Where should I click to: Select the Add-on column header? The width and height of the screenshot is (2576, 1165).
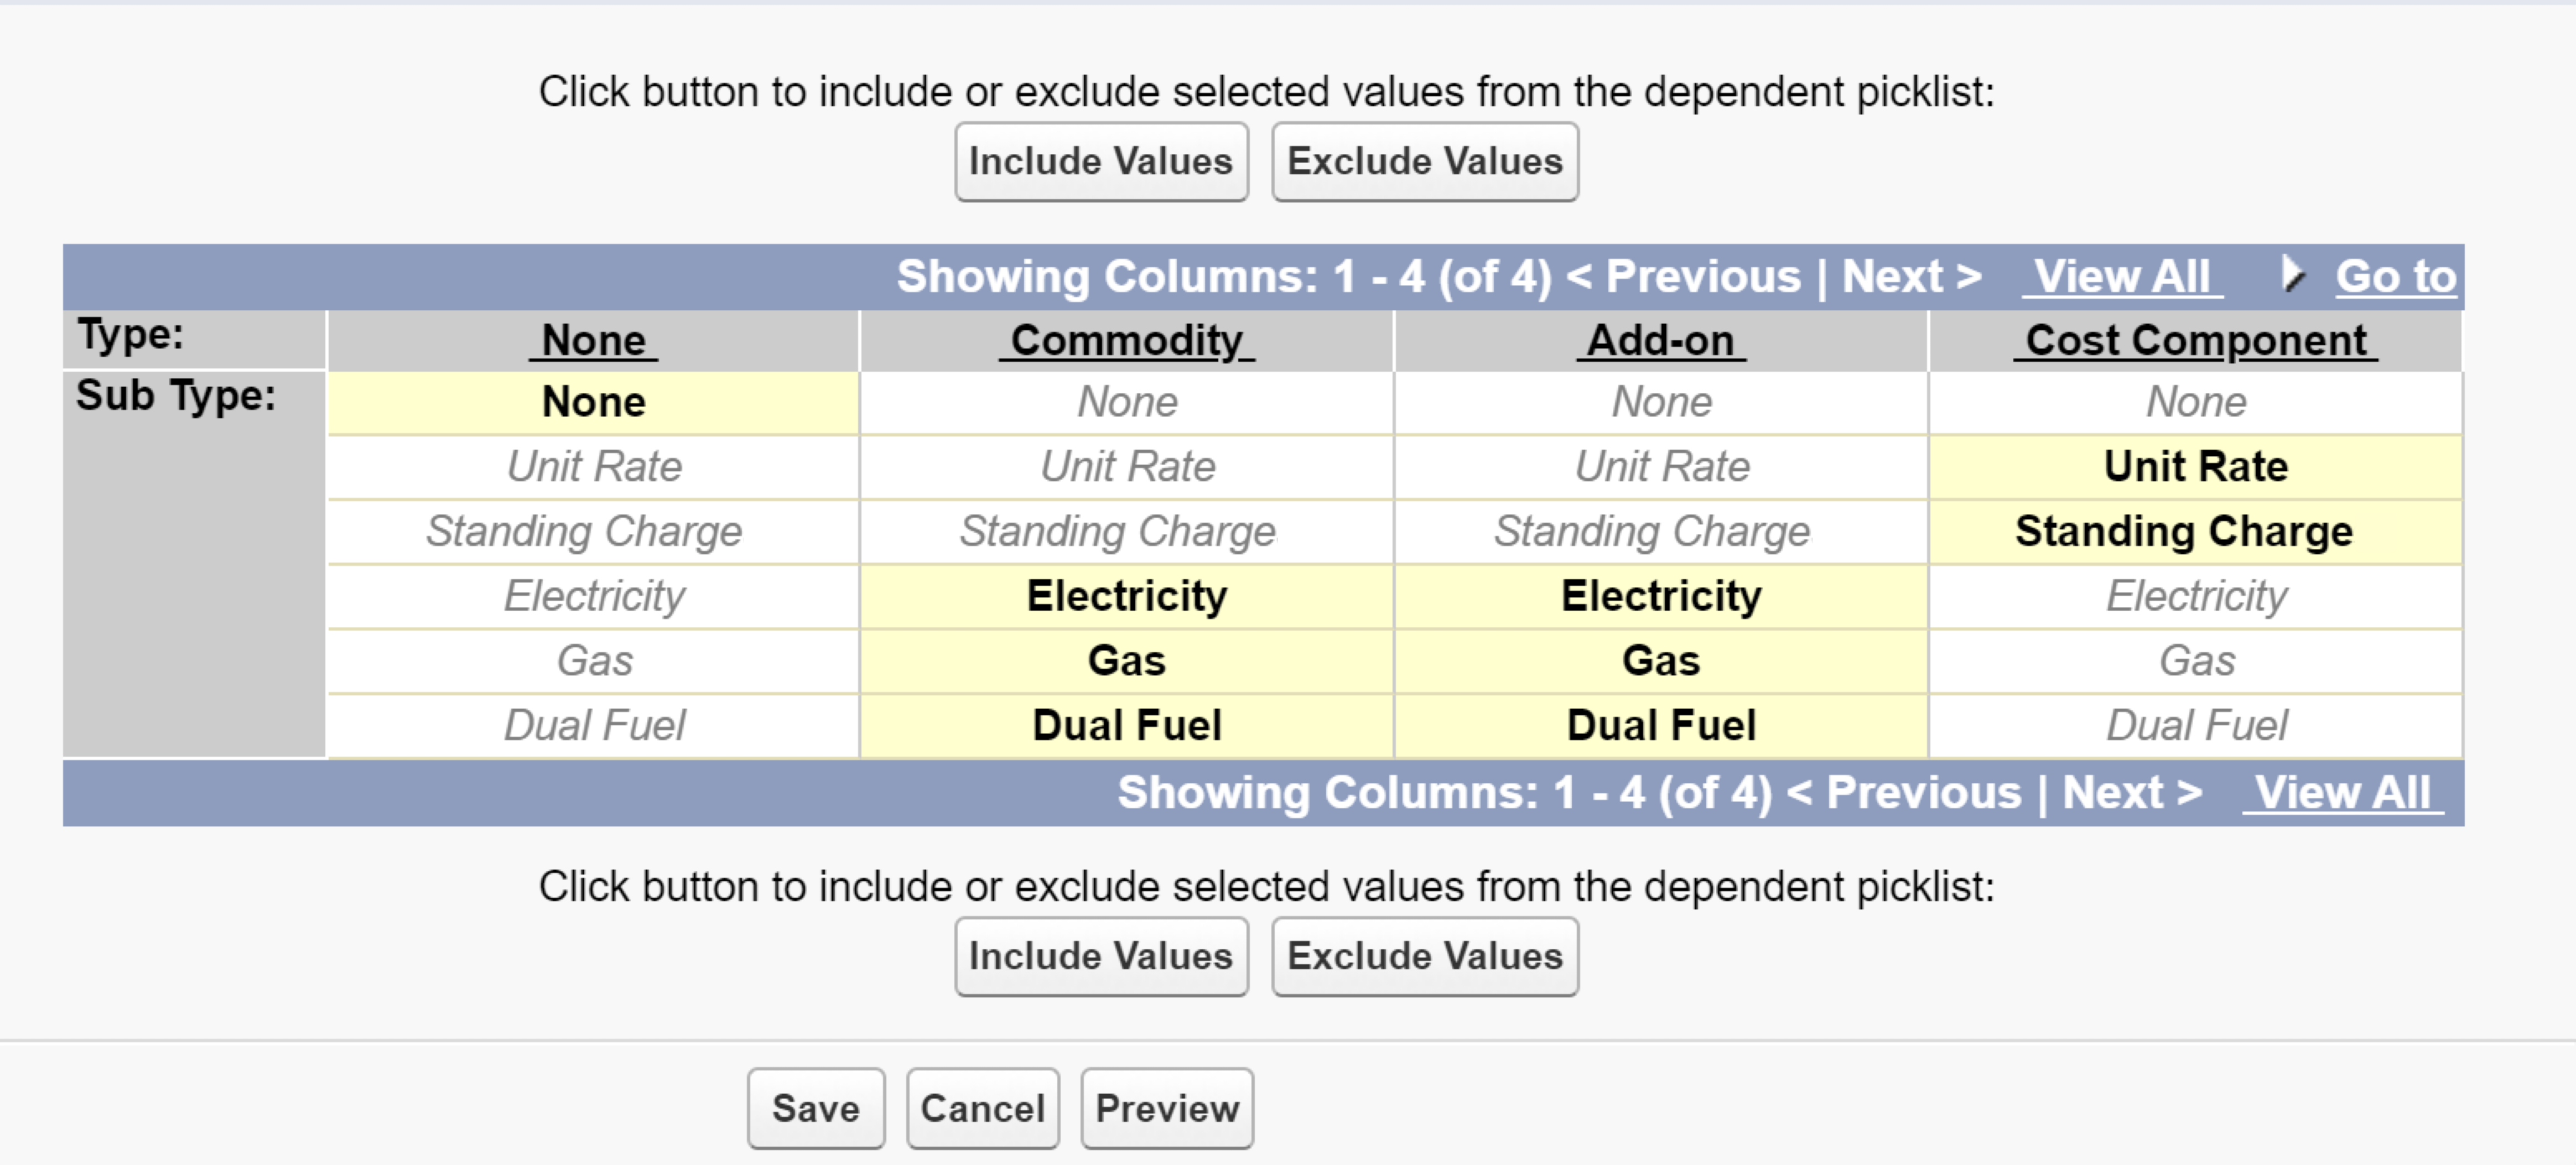[1661, 341]
